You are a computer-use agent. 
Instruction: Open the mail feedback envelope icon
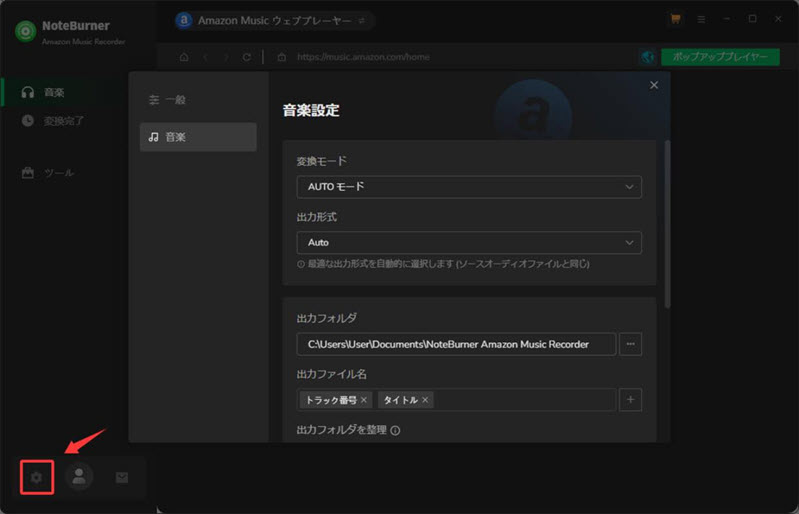(122, 477)
